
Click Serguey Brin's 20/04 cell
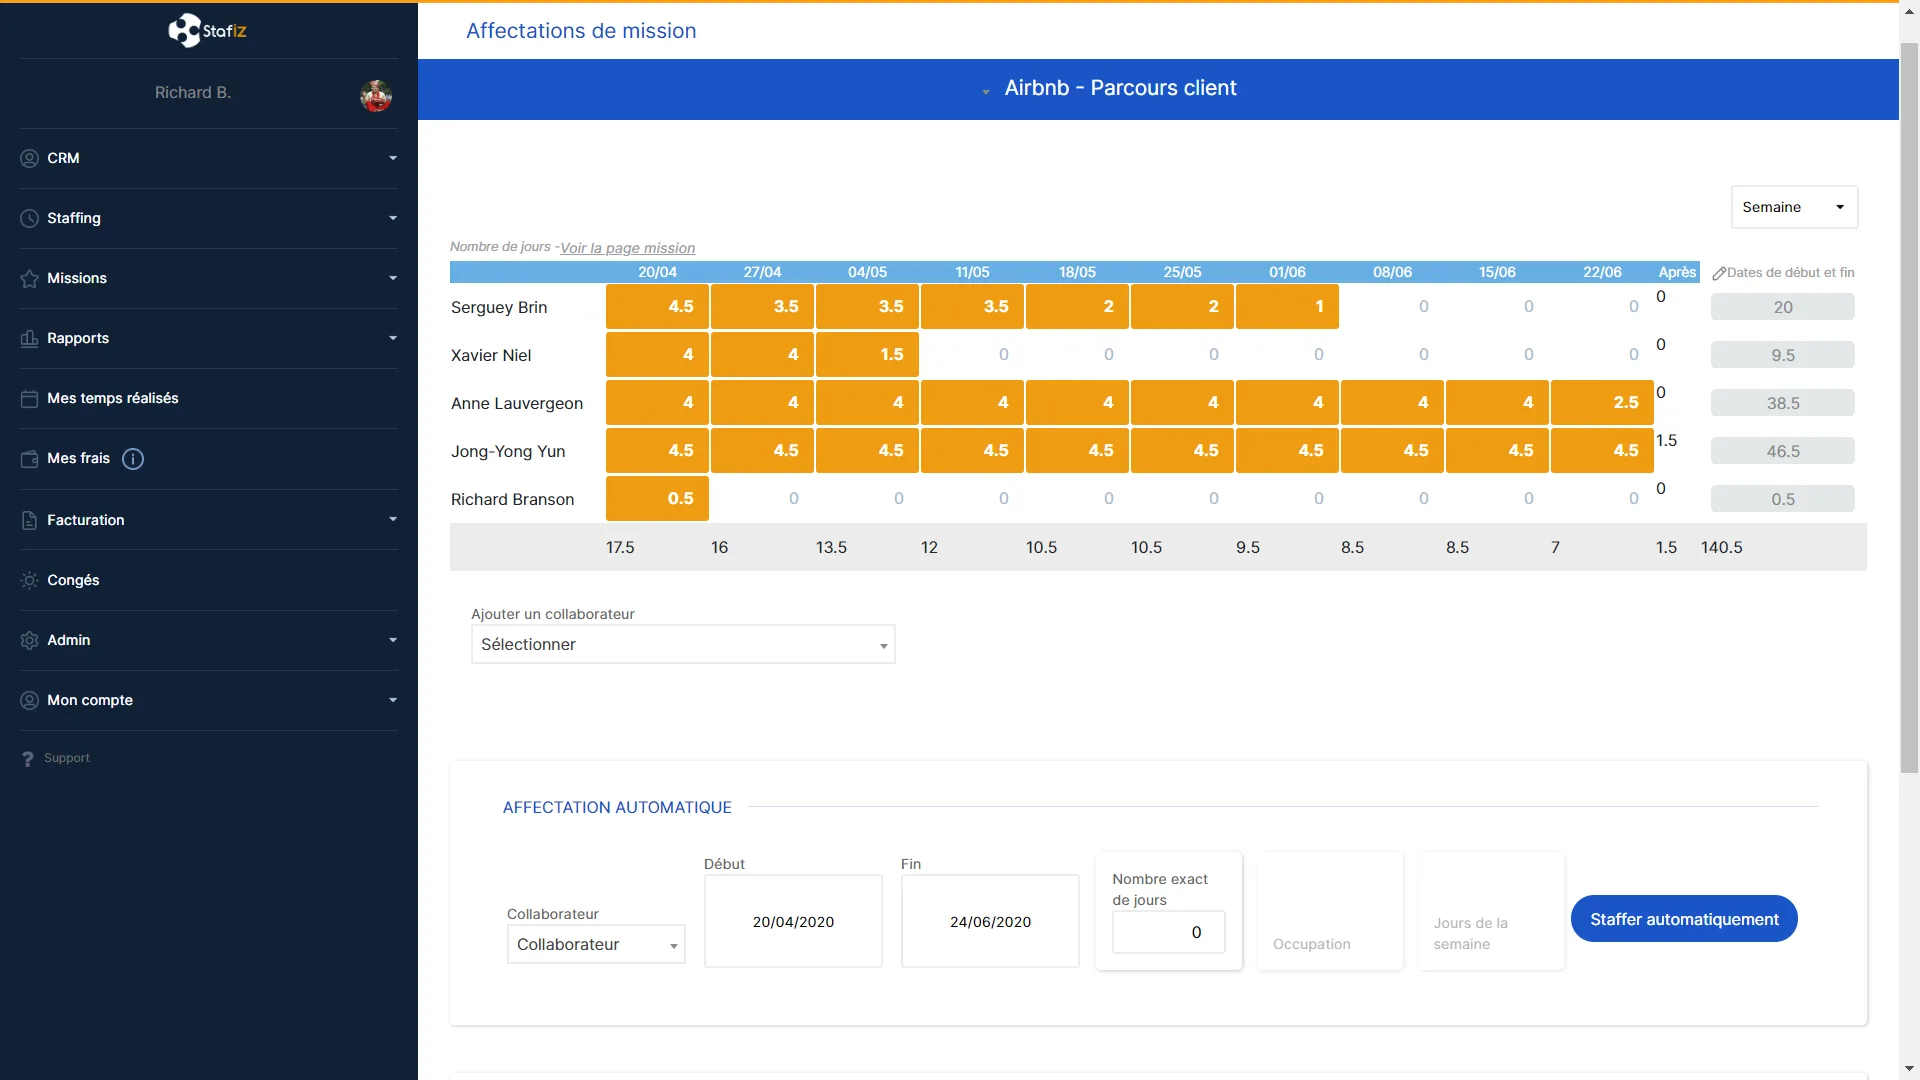tap(657, 307)
